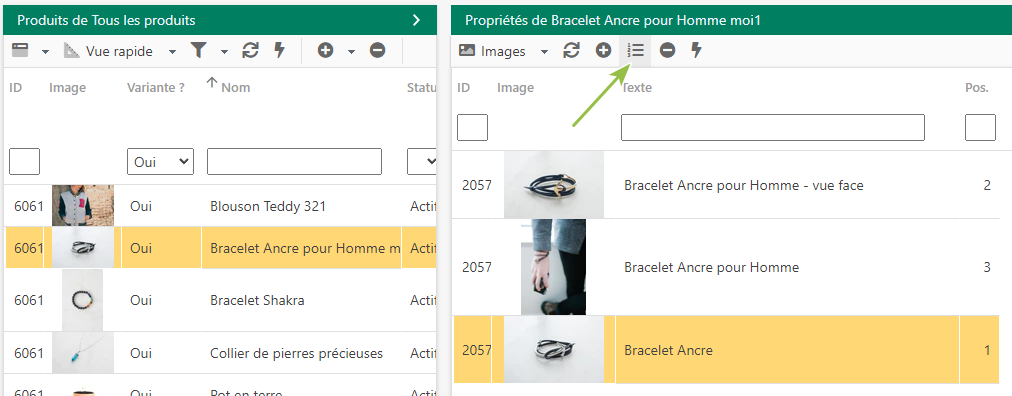Sort products by Nom column header
The height and width of the screenshot is (396, 1012).
[x=235, y=88]
